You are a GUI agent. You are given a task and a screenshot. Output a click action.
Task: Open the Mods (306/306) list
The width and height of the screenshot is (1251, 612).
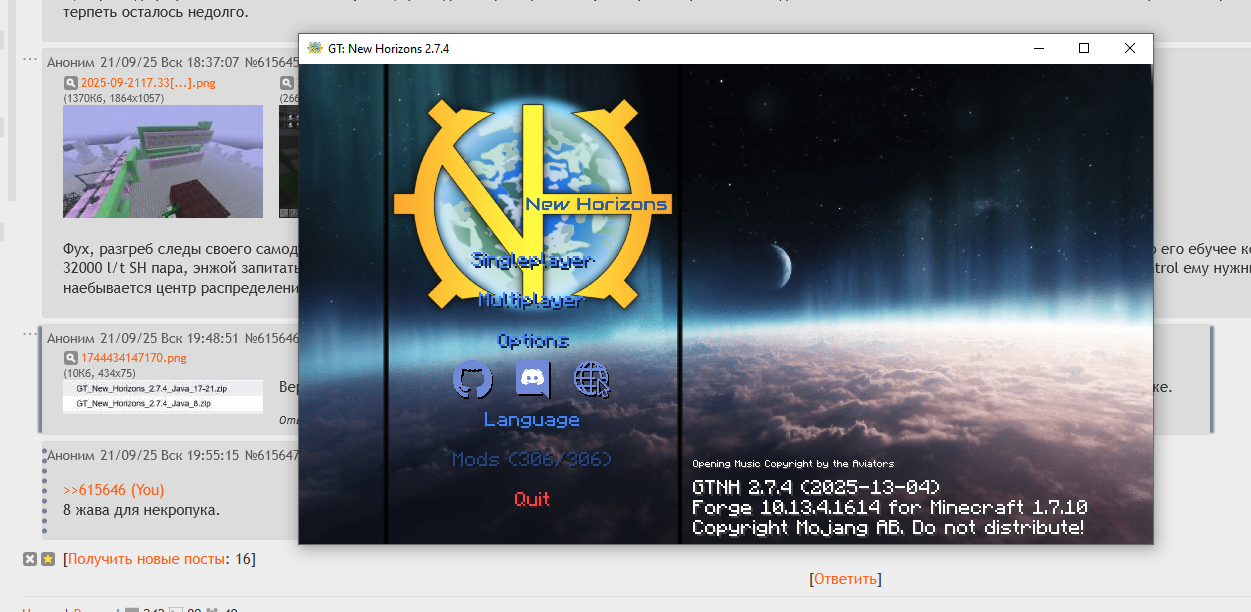coord(532,460)
